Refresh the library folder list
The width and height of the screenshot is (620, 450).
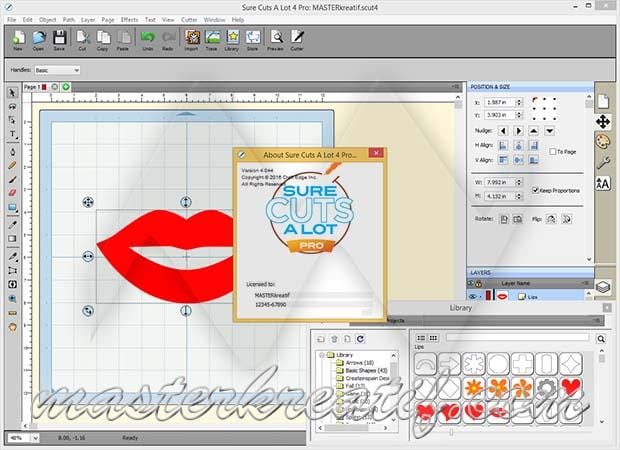tap(360, 339)
